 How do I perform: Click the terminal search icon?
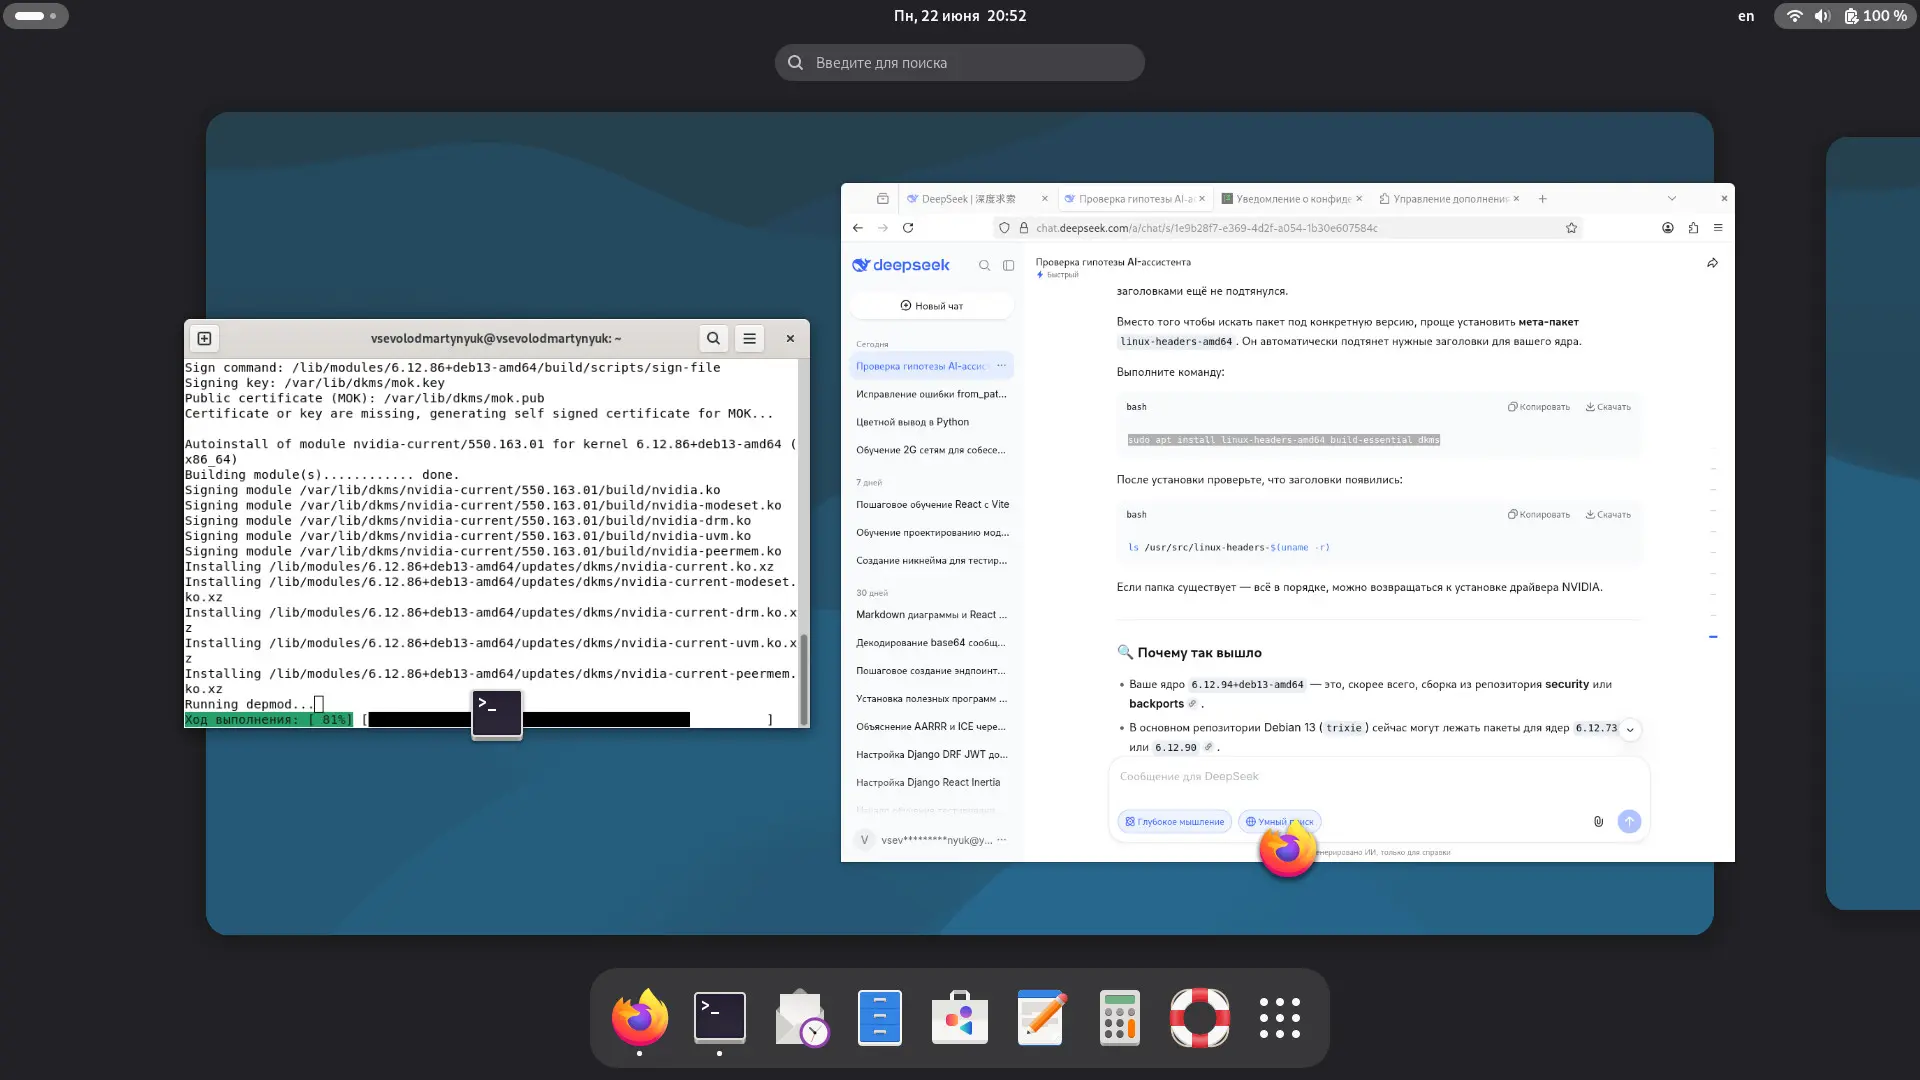tap(713, 339)
